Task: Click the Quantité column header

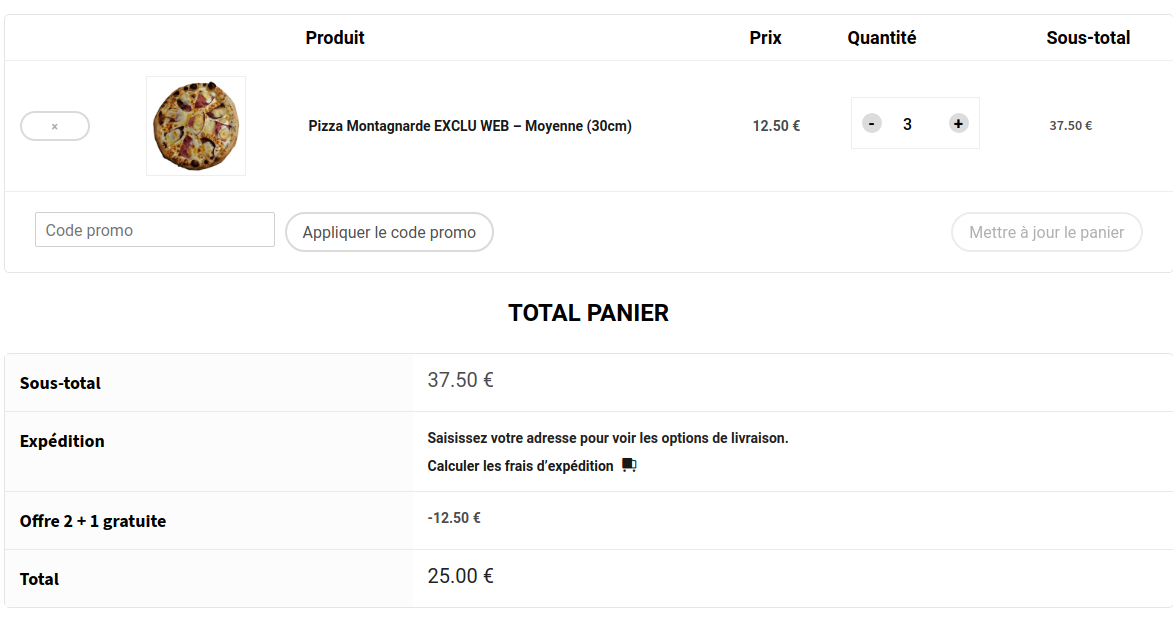Action: click(x=881, y=37)
